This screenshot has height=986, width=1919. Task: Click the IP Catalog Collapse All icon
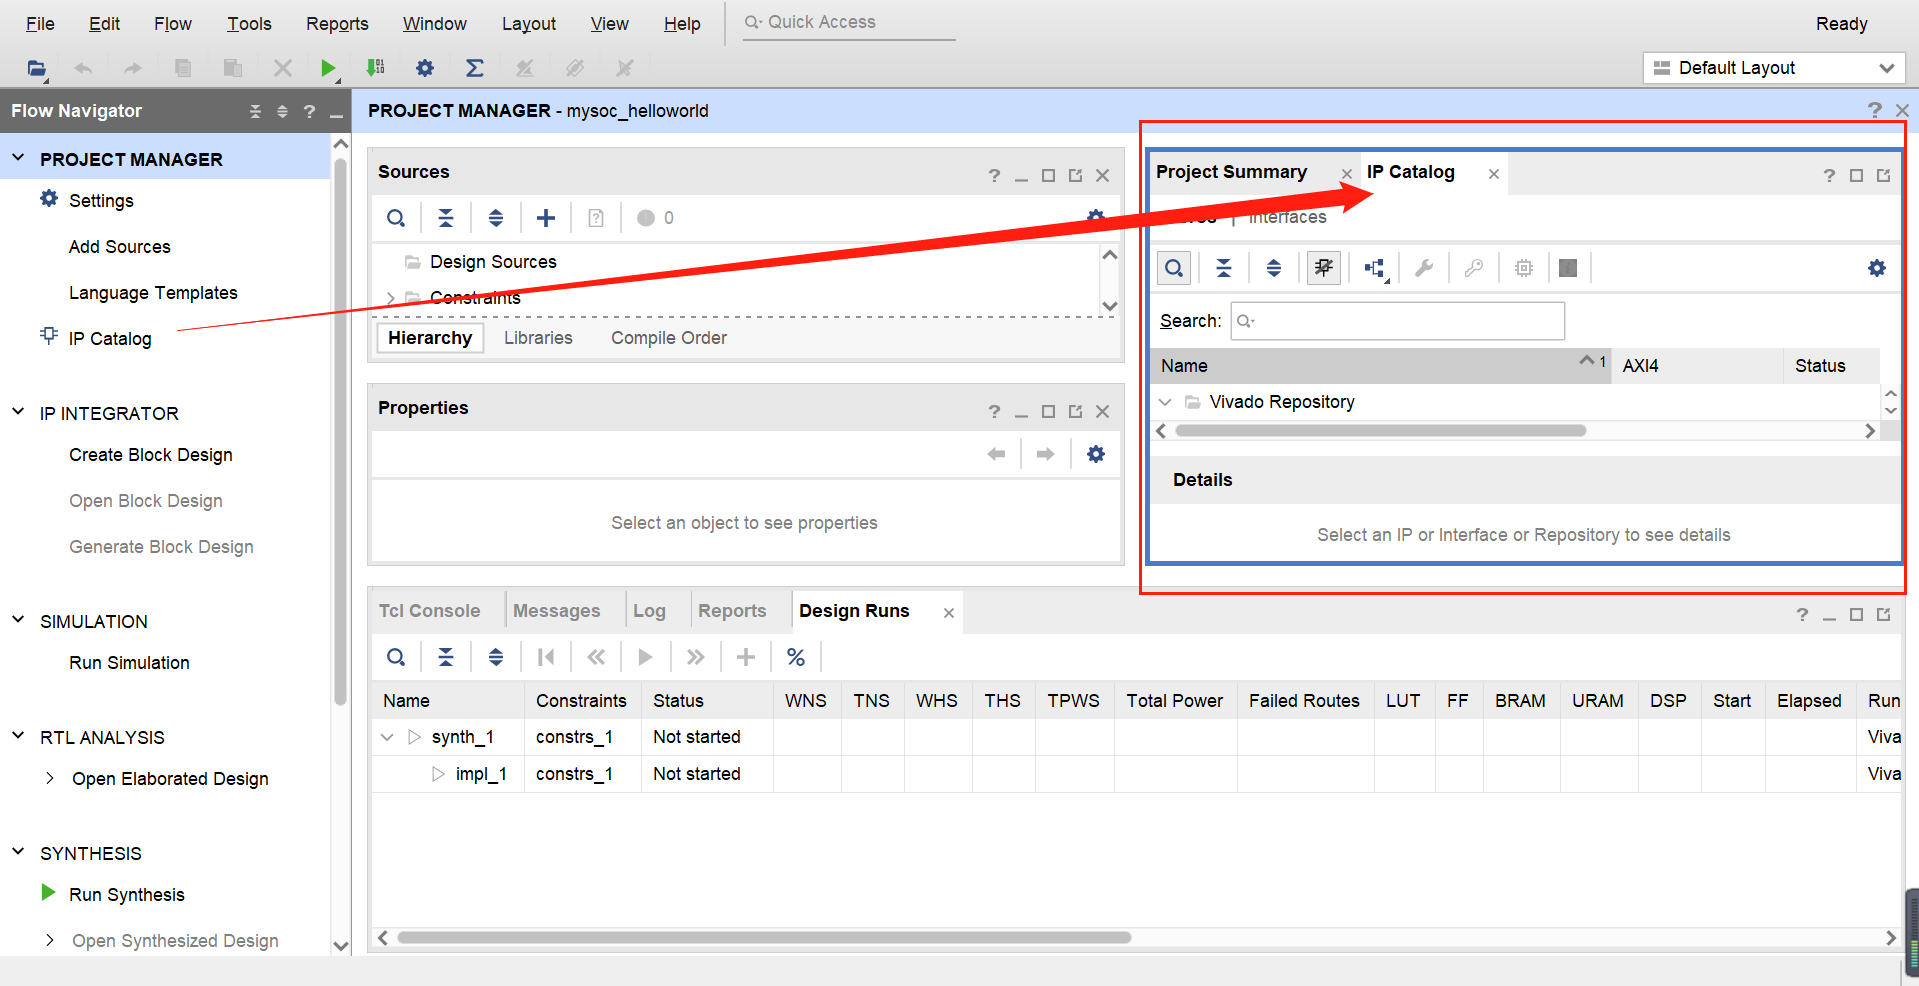pyautogui.click(x=1224, y=268)
